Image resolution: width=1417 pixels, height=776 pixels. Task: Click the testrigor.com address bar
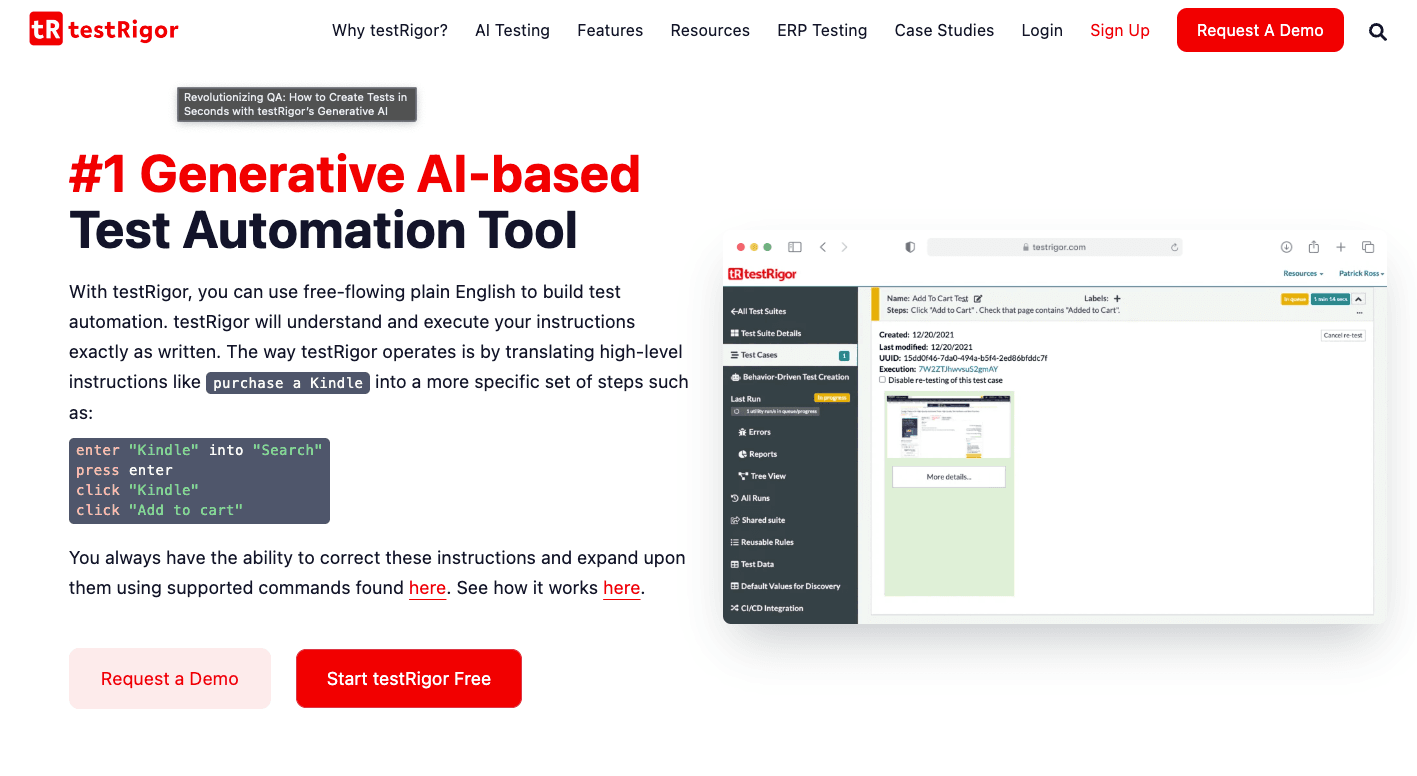(x=1054, y=247)
